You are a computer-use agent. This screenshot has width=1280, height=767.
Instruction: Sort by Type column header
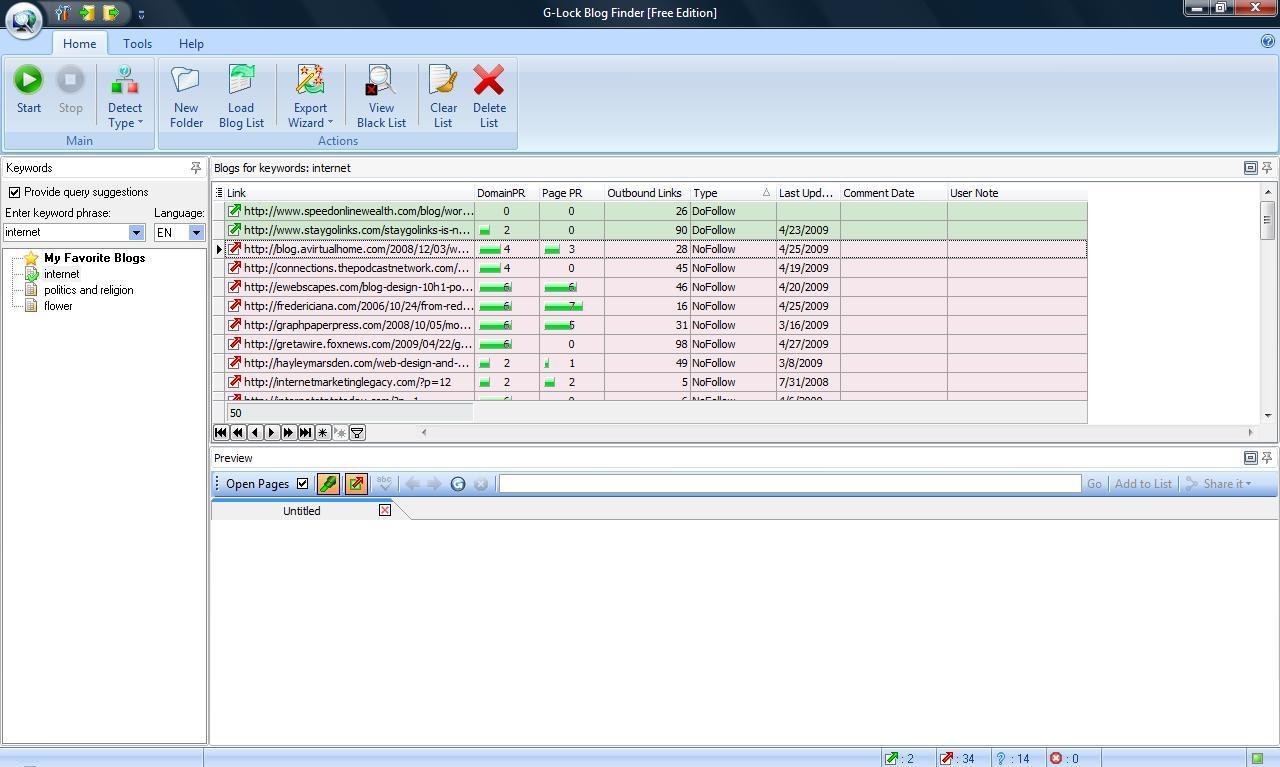click(733, 193)
